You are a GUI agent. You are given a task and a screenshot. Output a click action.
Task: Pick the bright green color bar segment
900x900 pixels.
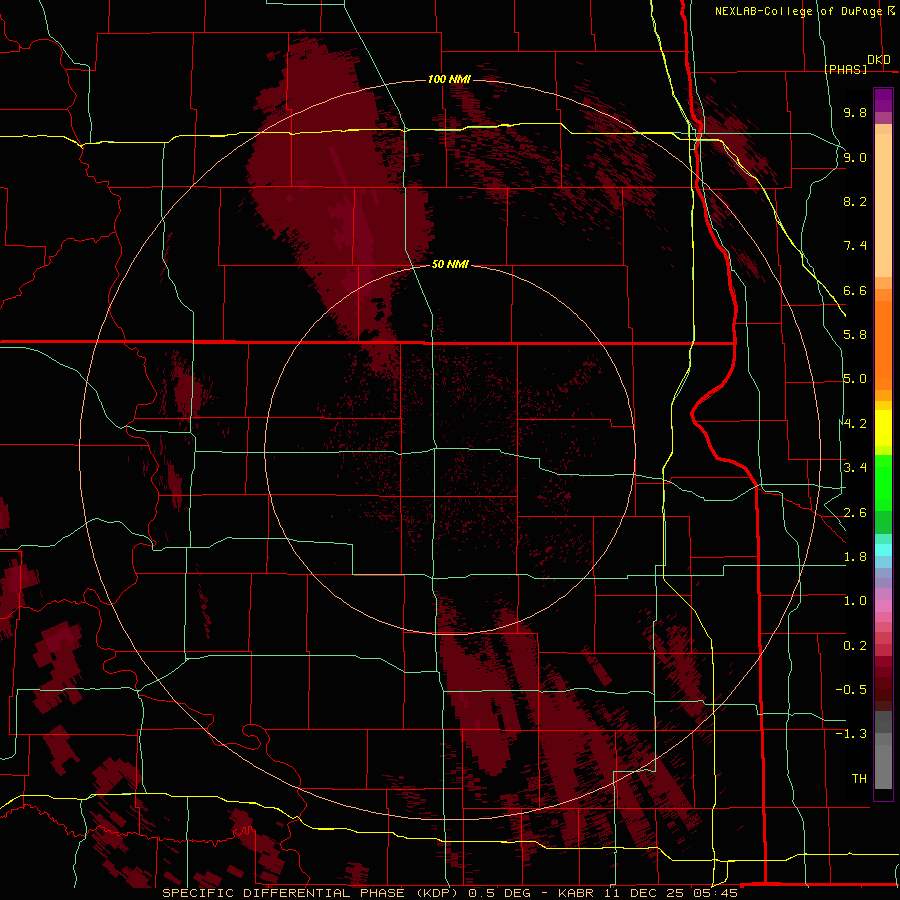tap(883, 483)
